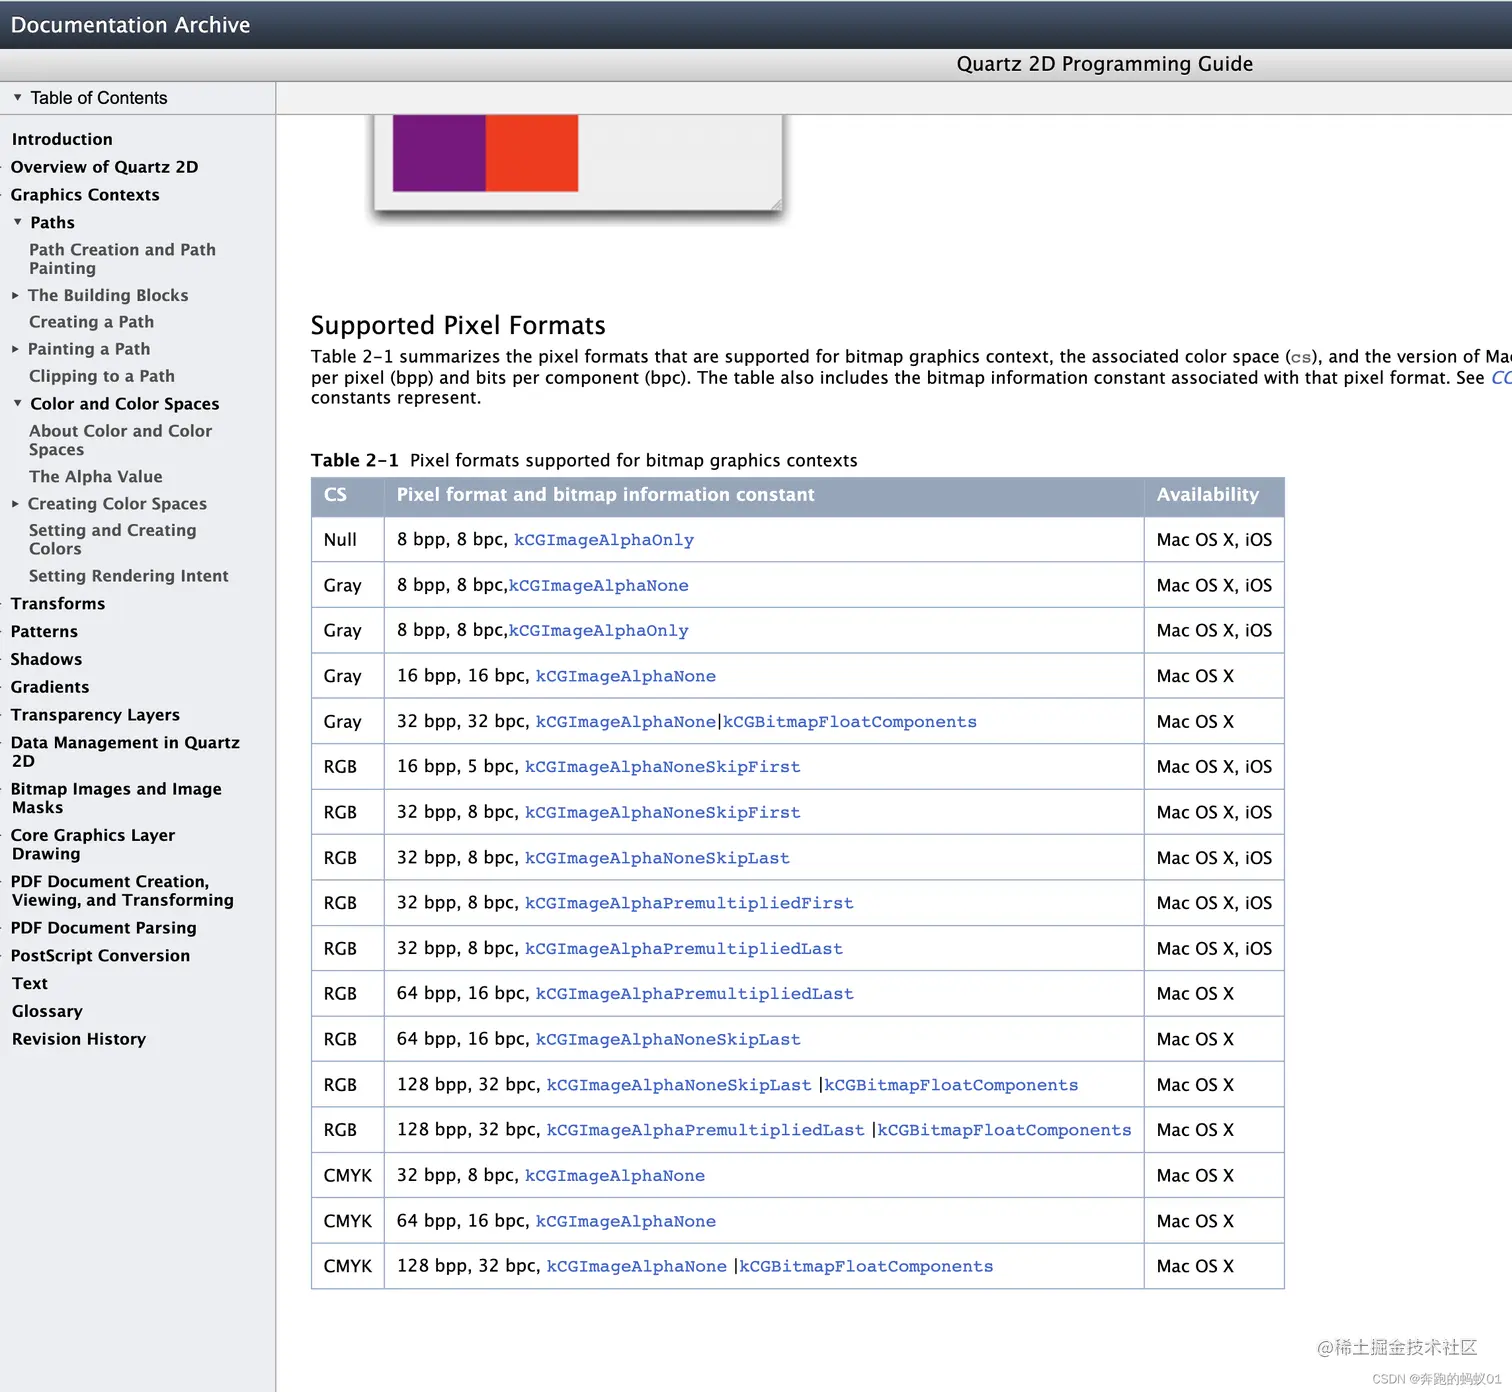The width and height of the screenshot is (1512, 1392).
Task: Open kCGBitmapFloatComponents in Gray 32 bpp row
Action: click(850, 722)
